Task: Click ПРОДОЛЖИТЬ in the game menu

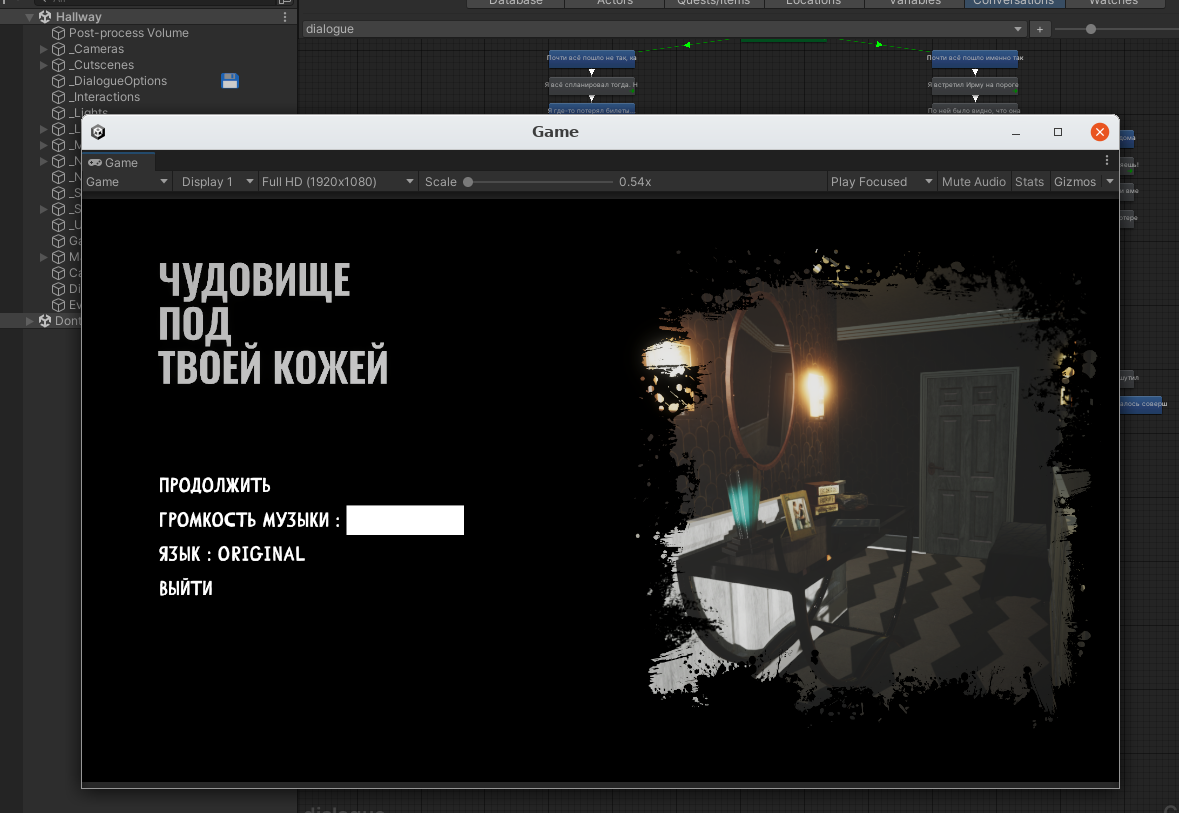Action: [x=215, y=486]
